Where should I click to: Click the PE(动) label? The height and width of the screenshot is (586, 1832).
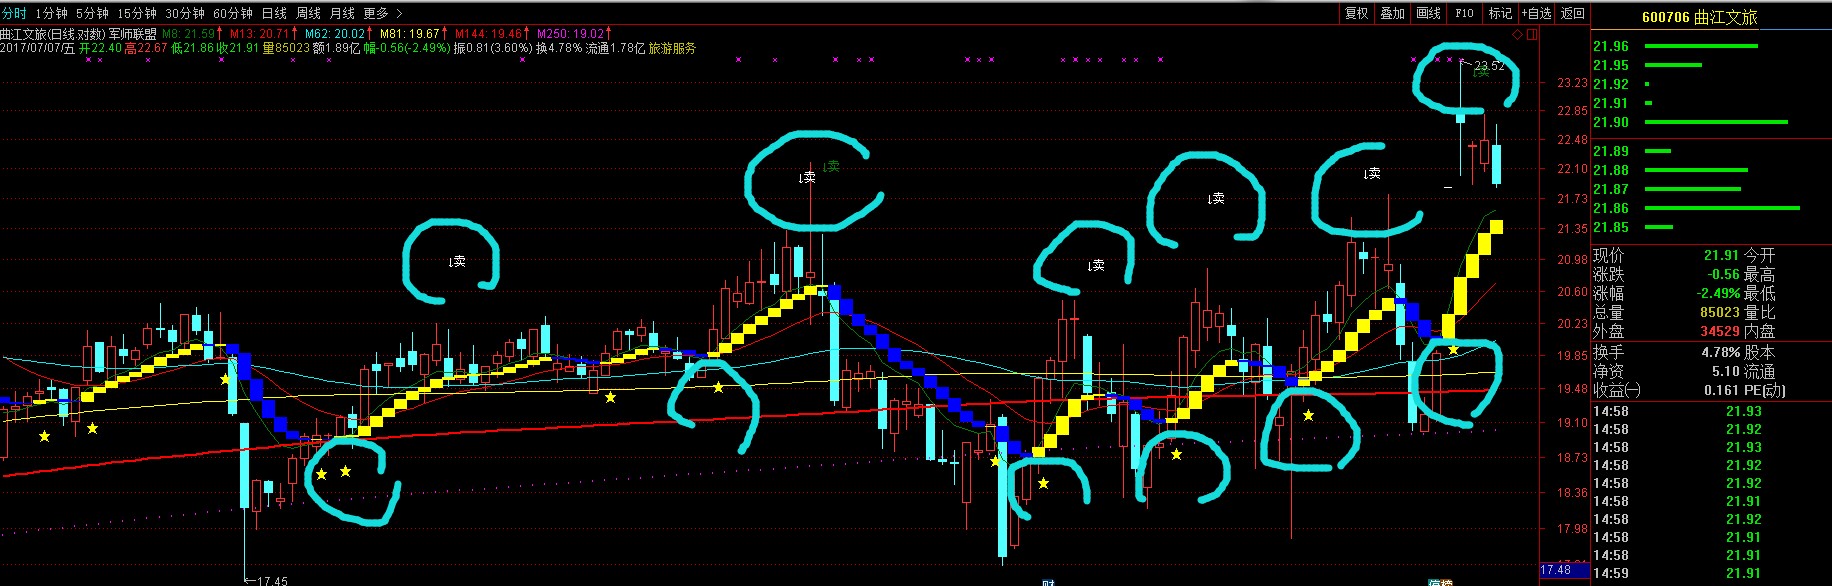point(1765,390)
